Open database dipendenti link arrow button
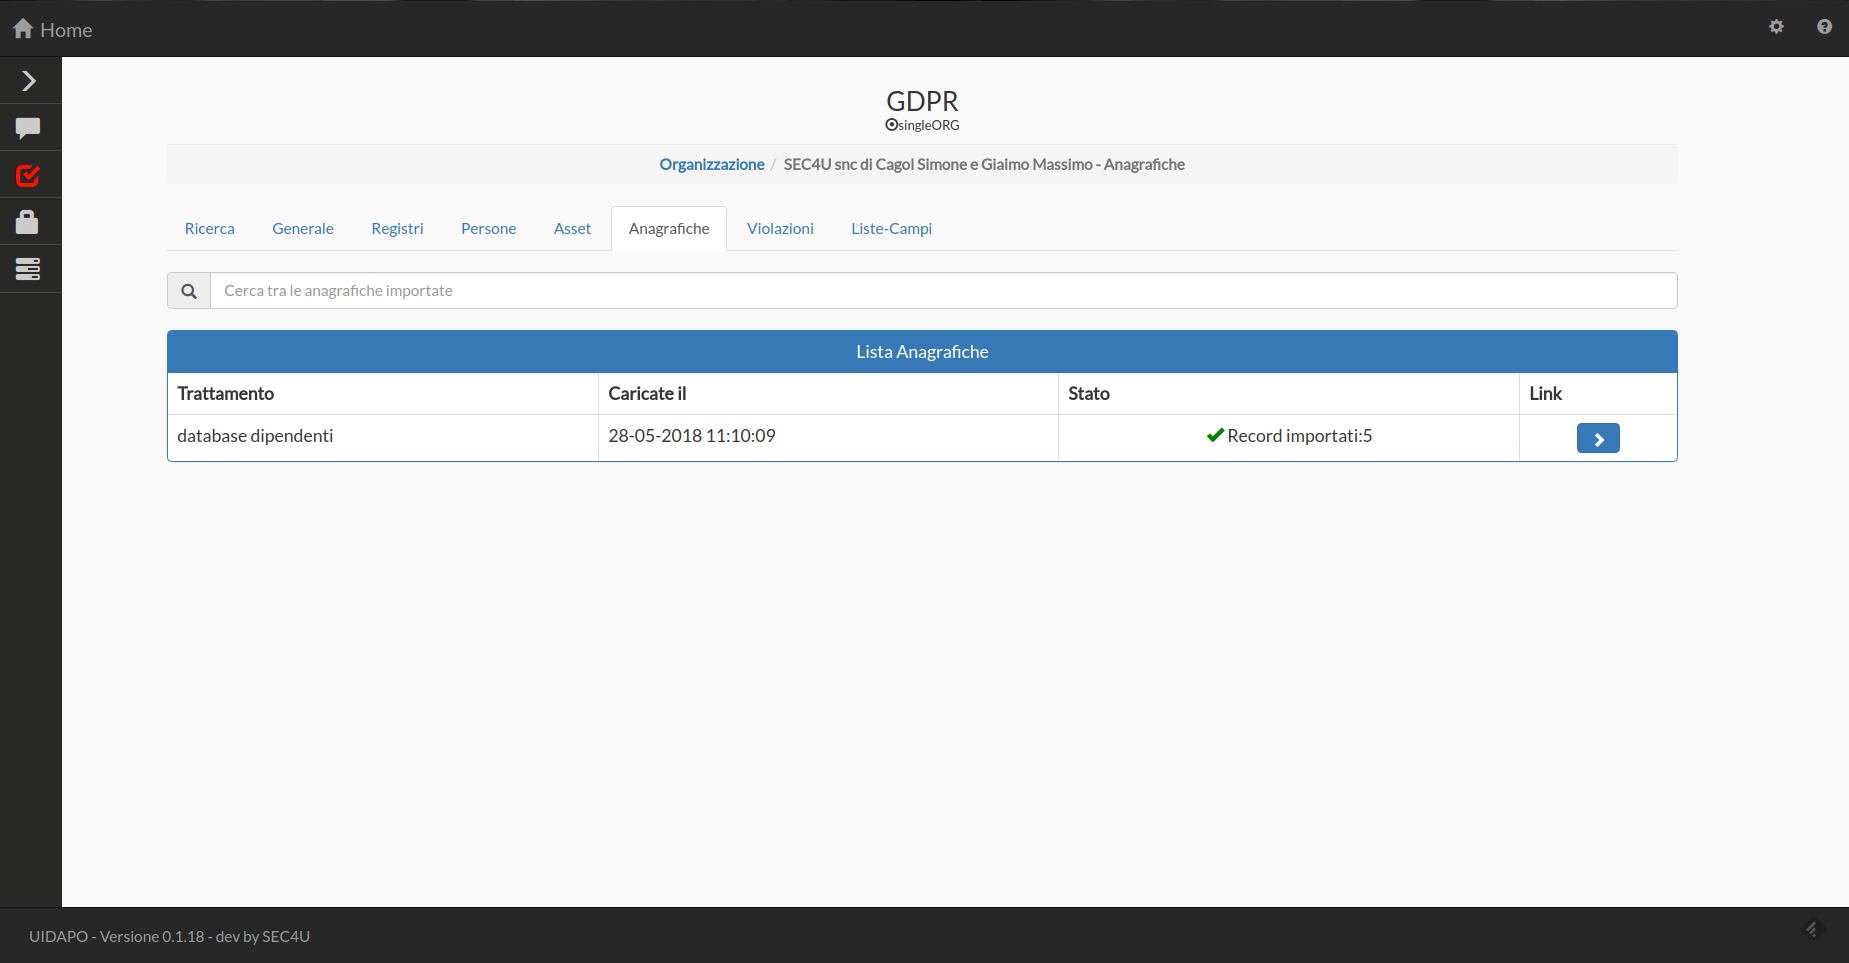This screenshot has width=1849, height=963. pyautogui.click(x=1598, y=438)
